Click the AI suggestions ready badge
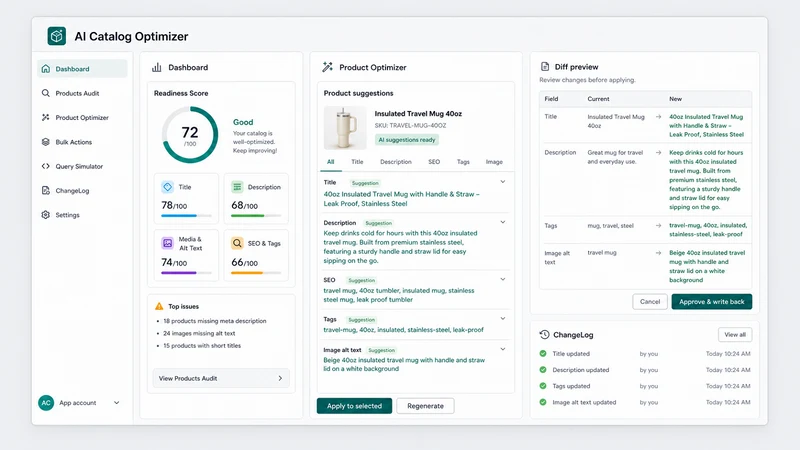800x450 pixels. pyautogui.click(x=407, y=140)
